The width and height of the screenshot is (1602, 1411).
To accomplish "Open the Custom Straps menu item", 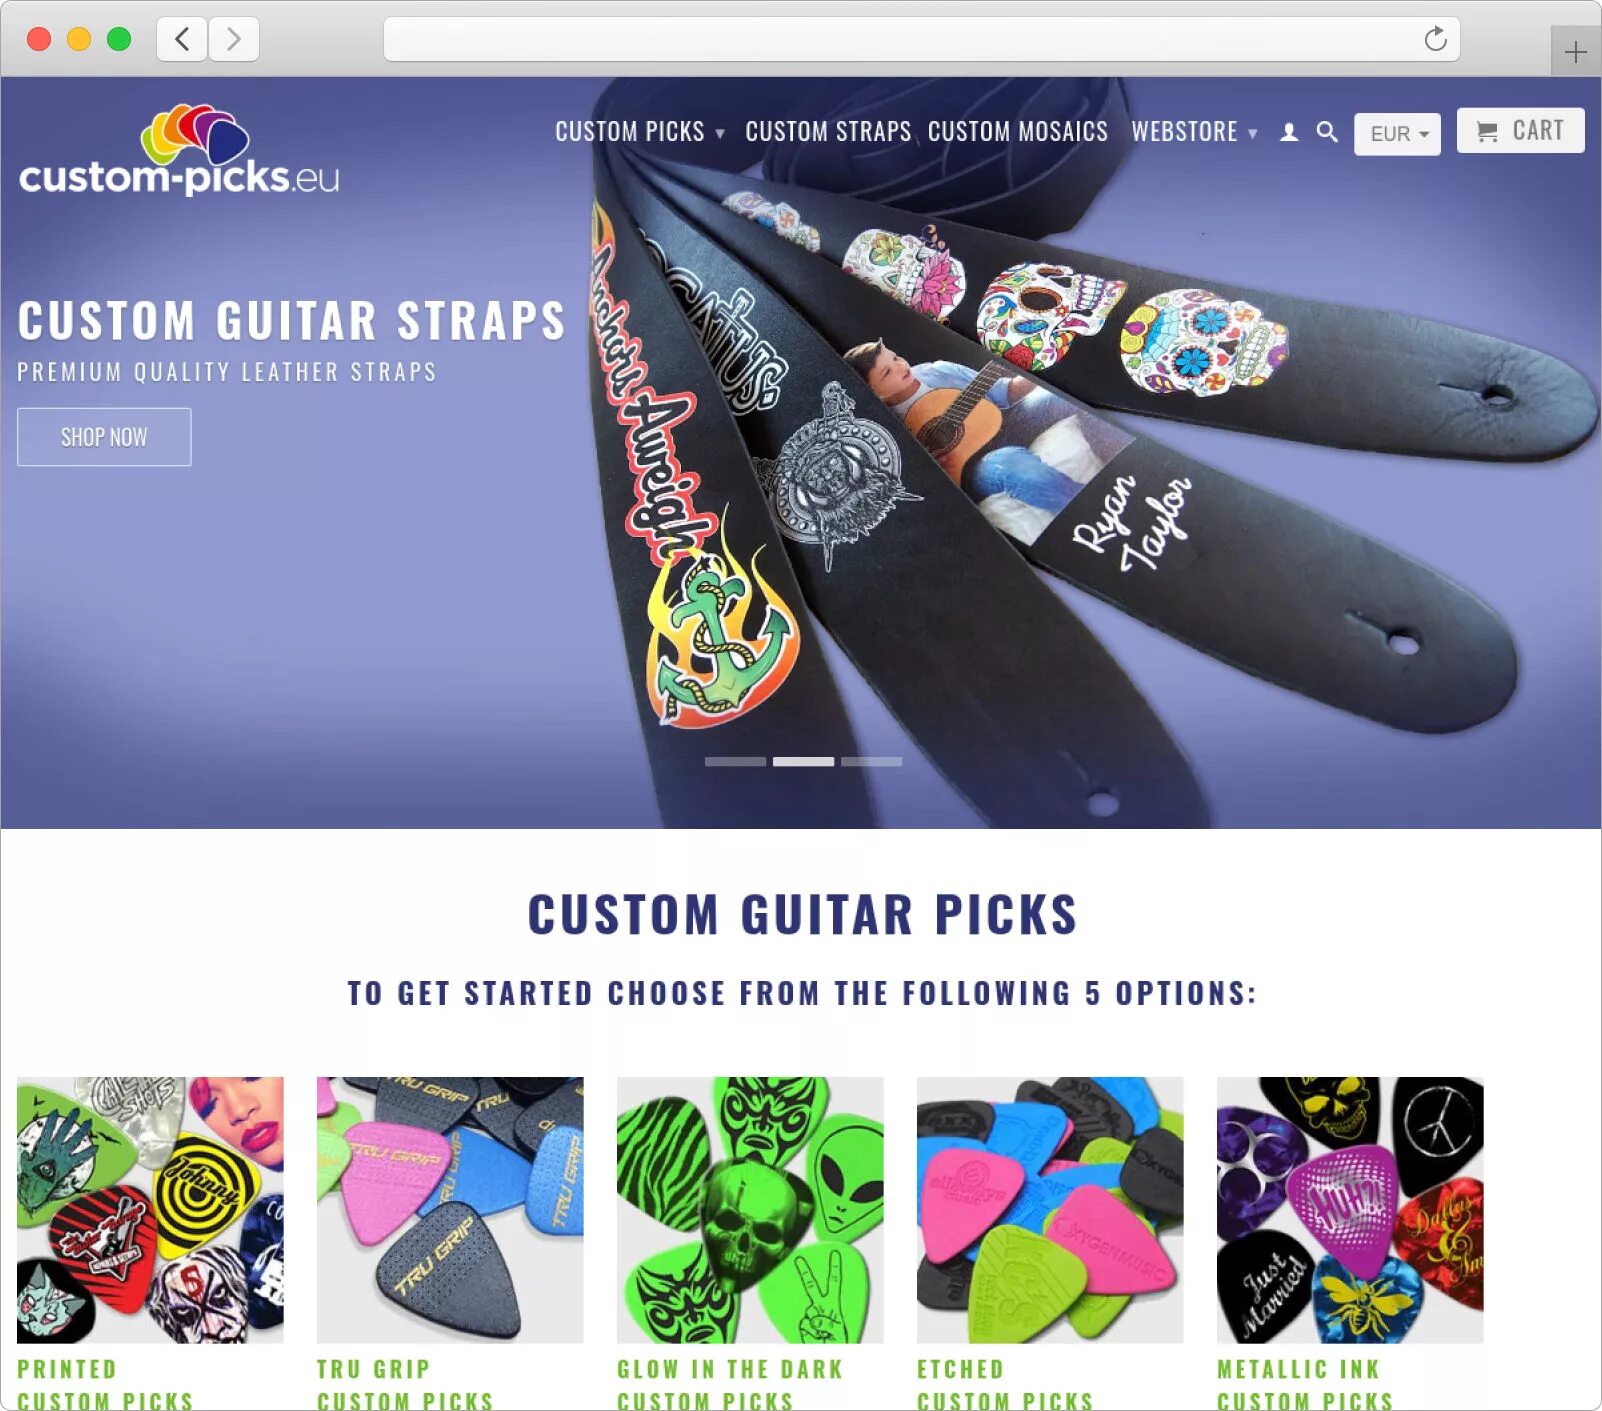I will (x=828, y=132).
